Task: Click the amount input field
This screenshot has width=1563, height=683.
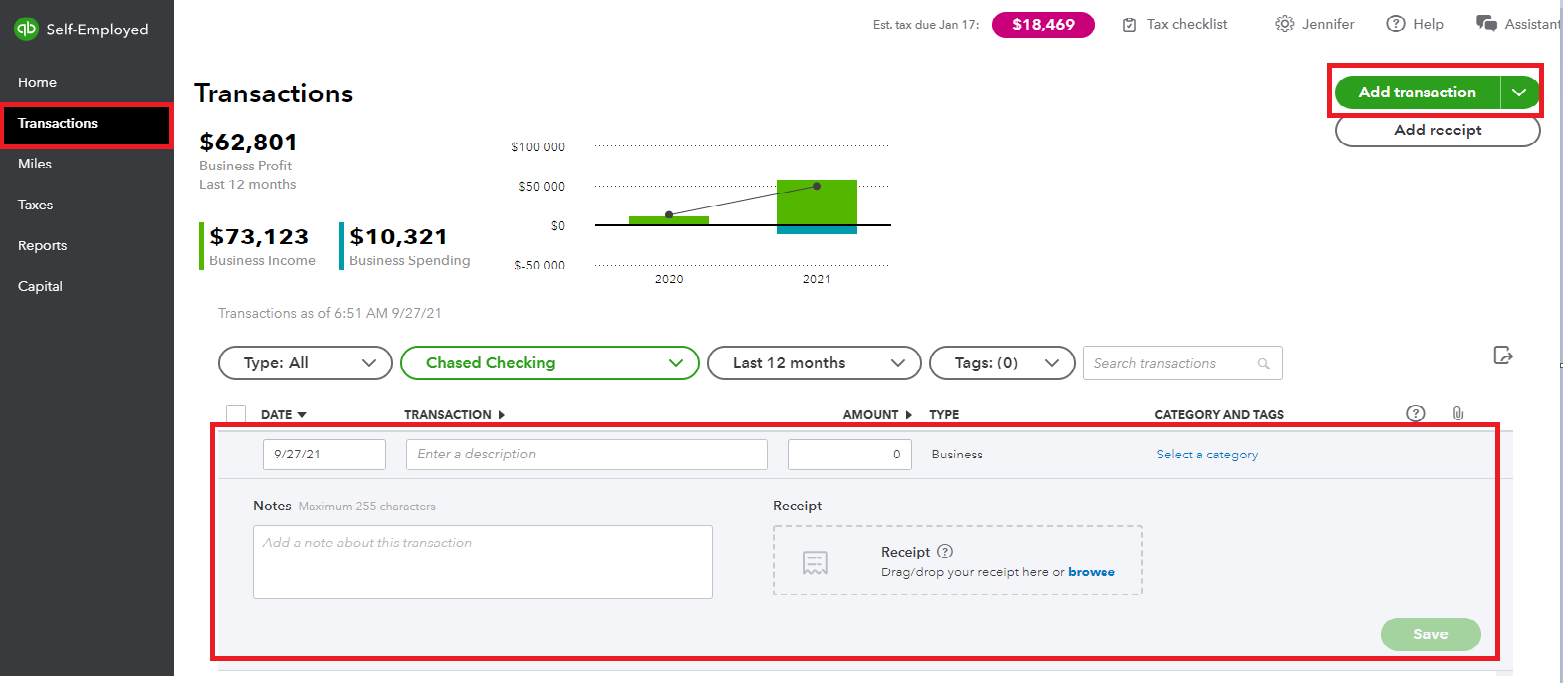Action: coord(850,454)
